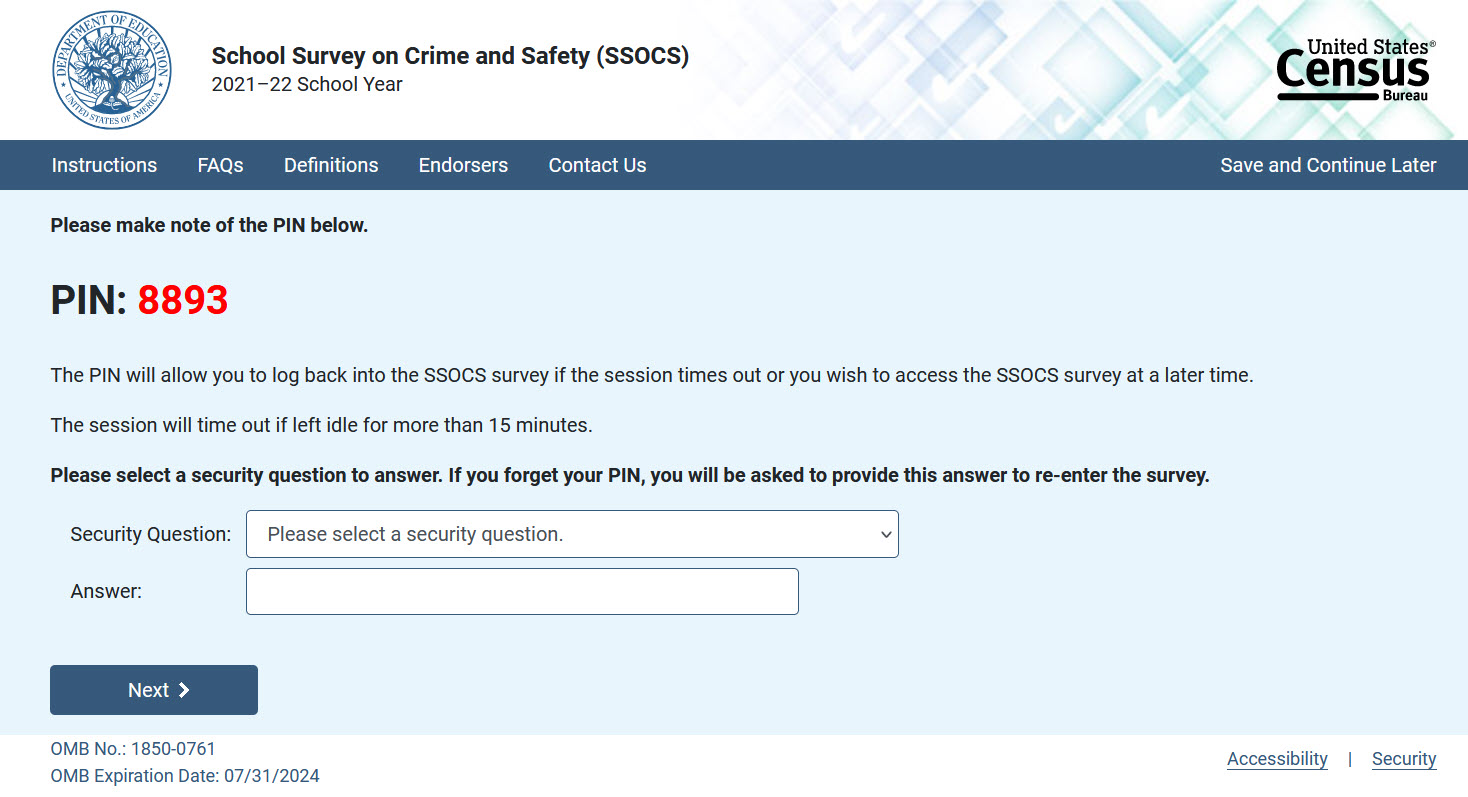This screenshot has height=797, width=1468.
Task: Click Save and Continue Later
Action: [x=1328, y=165]
